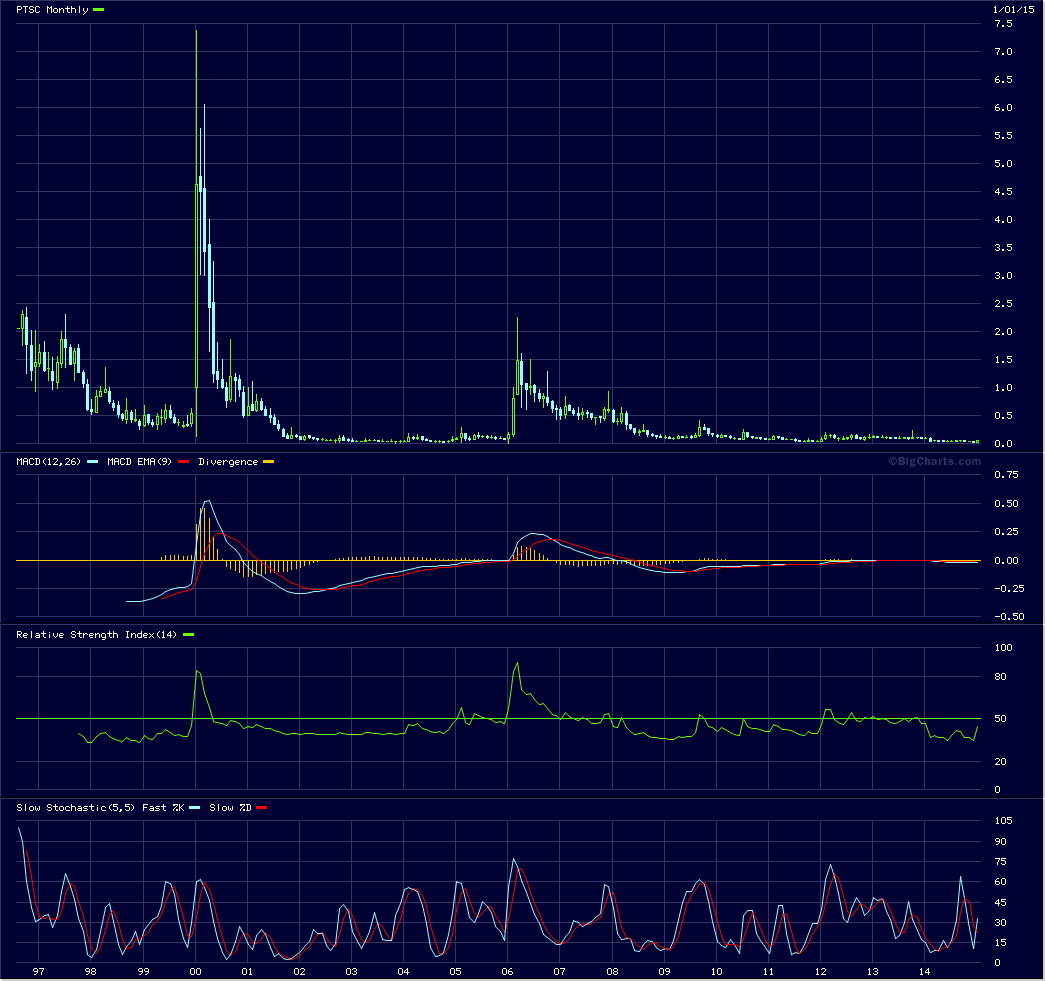The height and width of the screenshot is (981, 1045).
Task: Click the Divergence legend label
Action: point(228,461)
